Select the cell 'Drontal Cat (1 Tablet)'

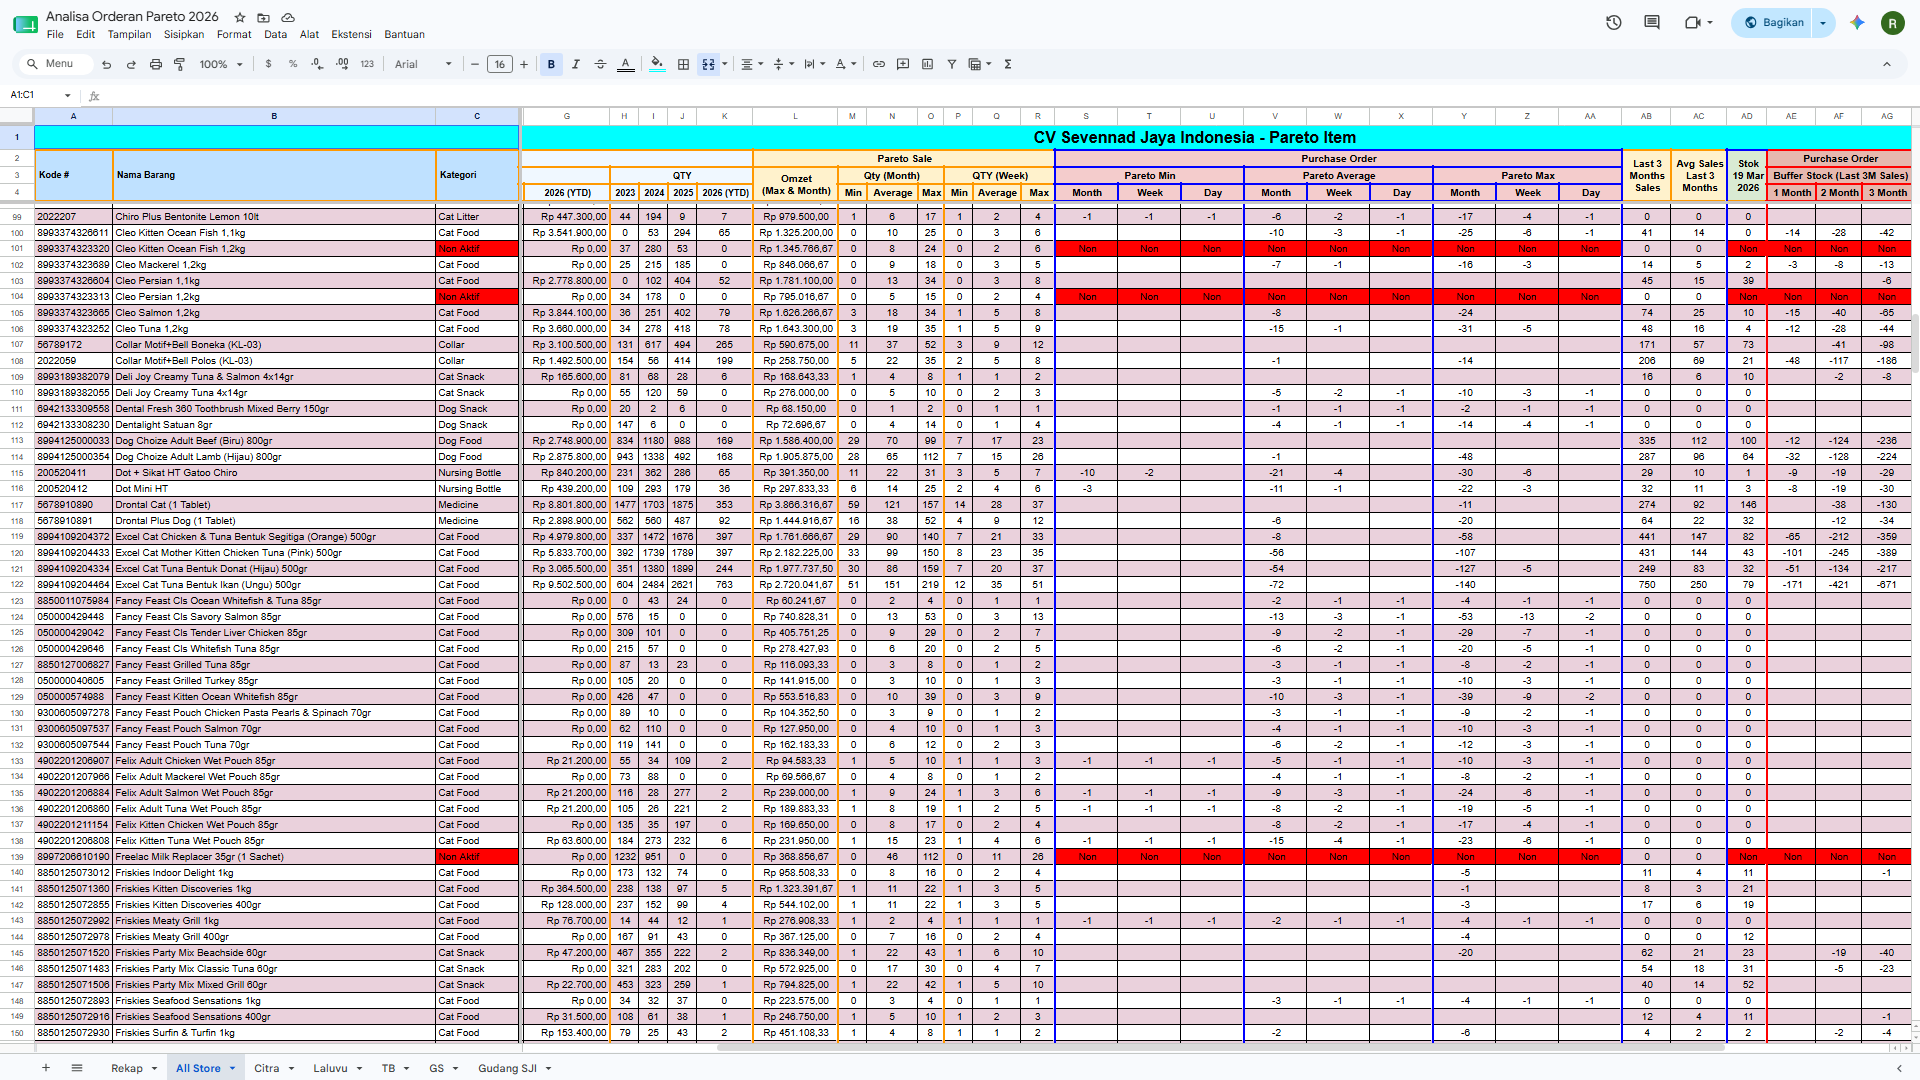(274, 505)
